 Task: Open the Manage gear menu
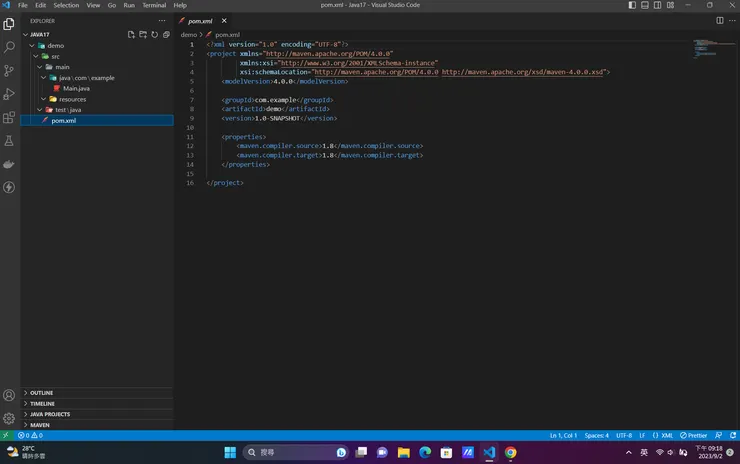point(10,418)
